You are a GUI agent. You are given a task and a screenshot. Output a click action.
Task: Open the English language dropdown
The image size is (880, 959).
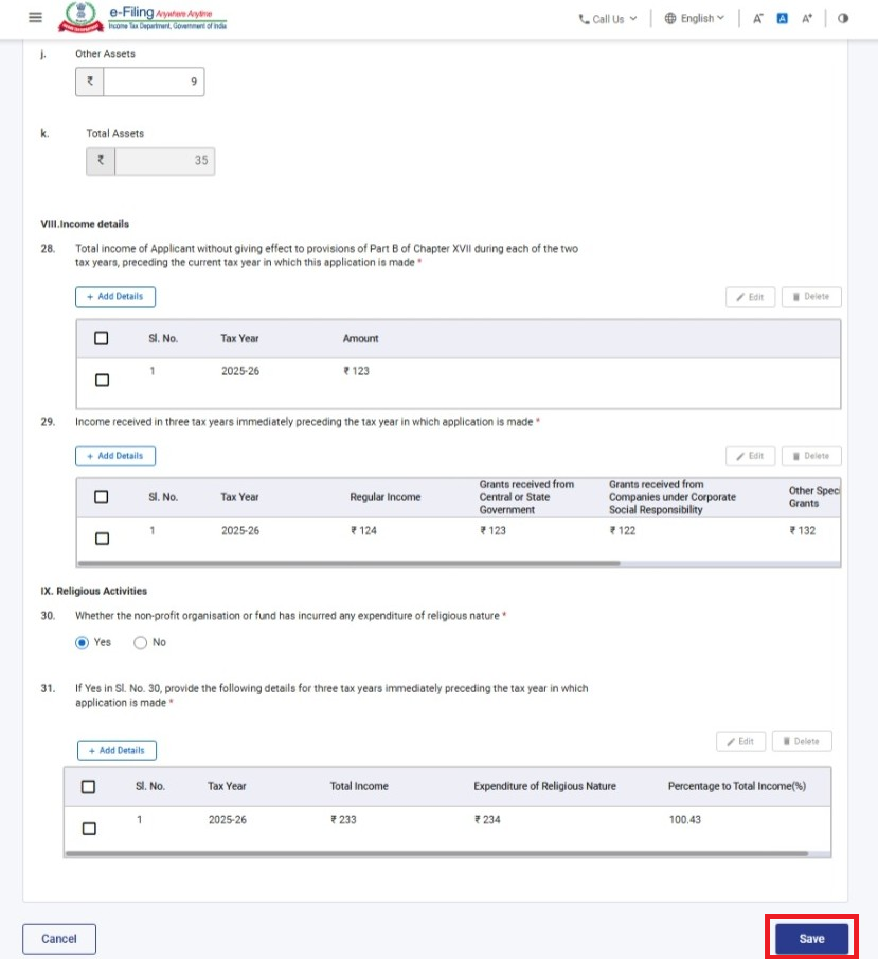(x=694, y=18)
